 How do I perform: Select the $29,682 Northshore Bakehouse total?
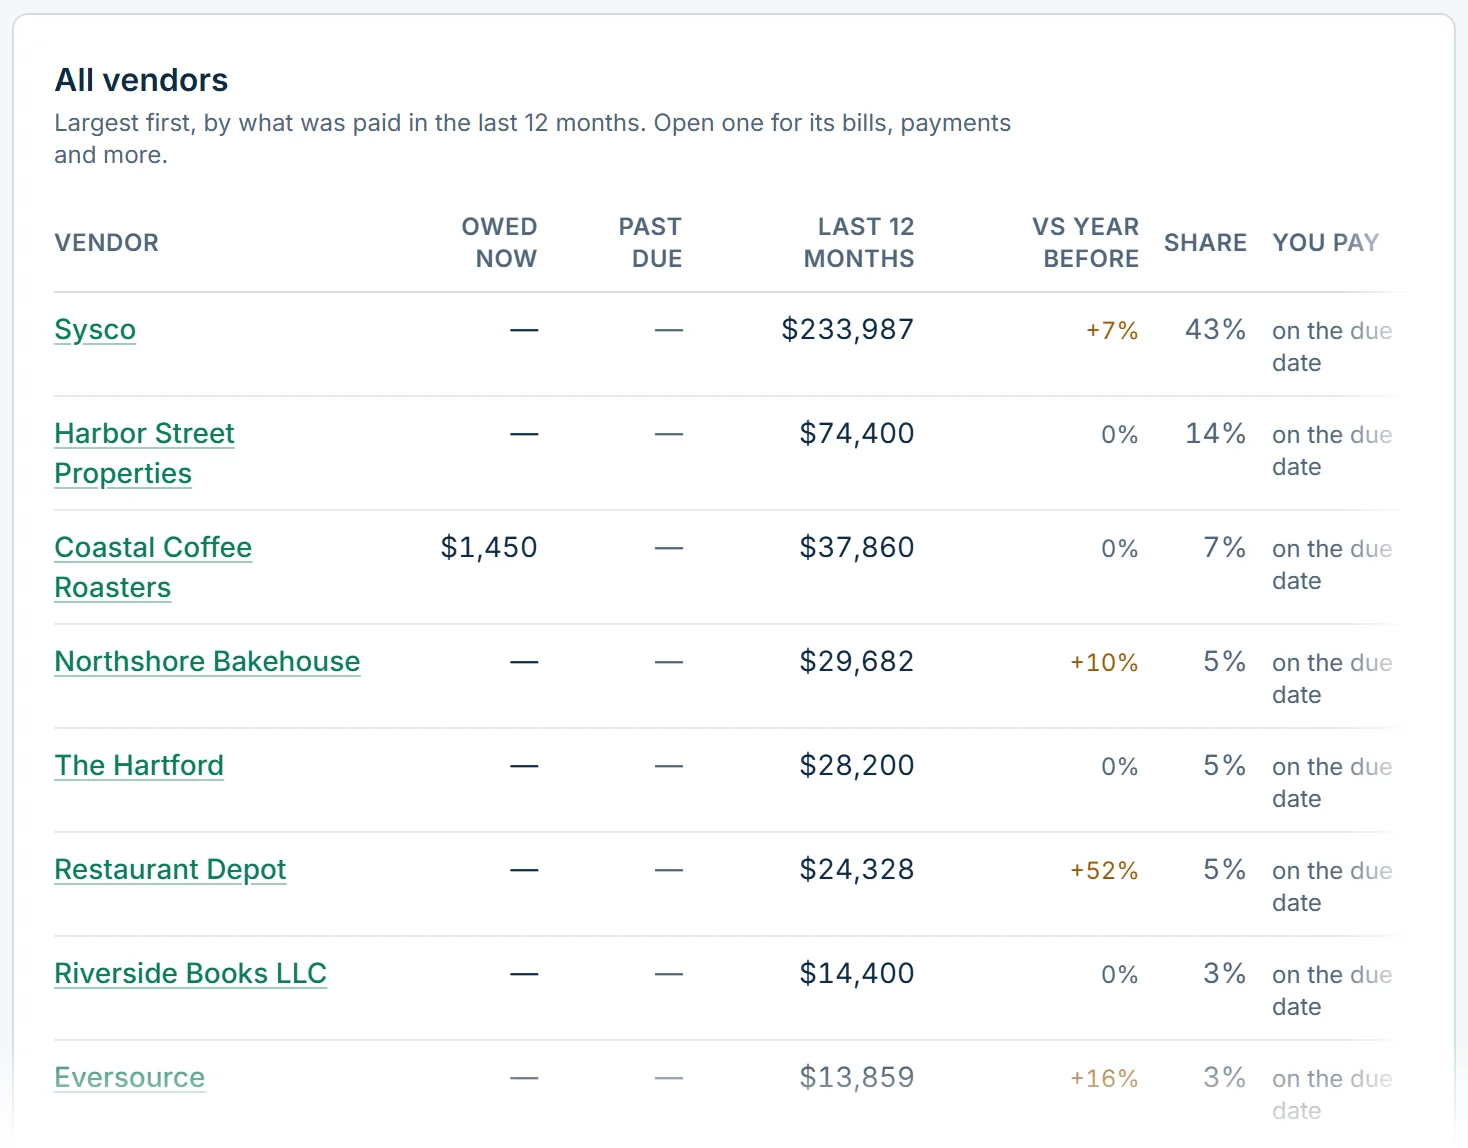tap(857, 662)
